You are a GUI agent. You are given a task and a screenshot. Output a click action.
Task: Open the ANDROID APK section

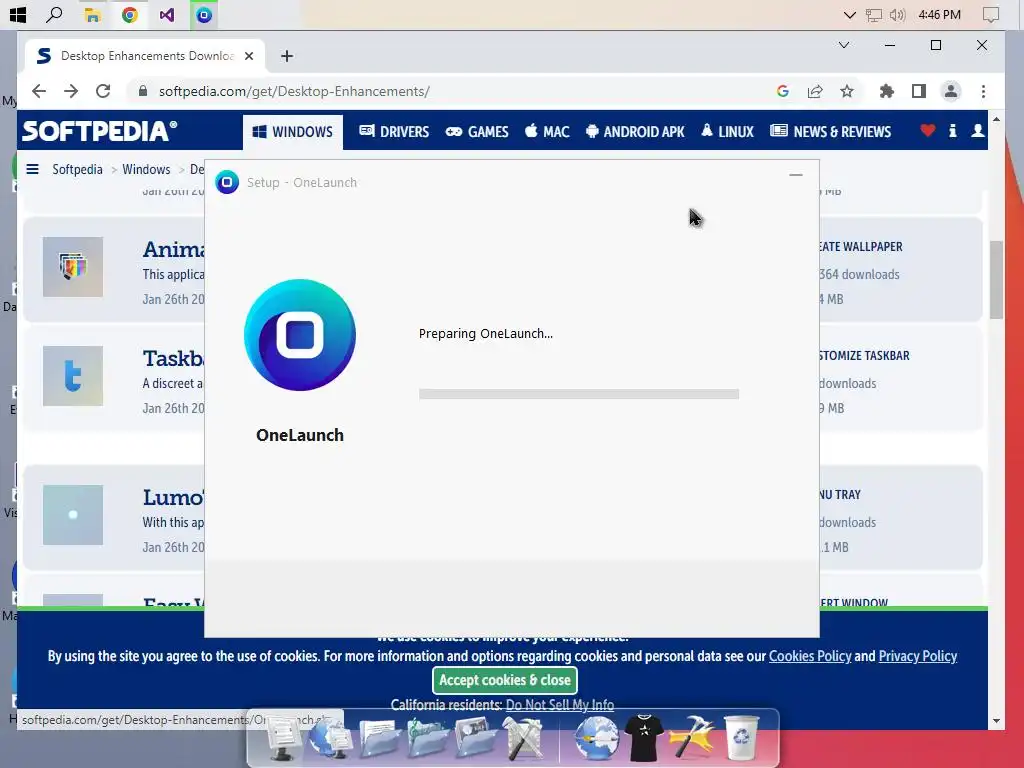(x=635, y=132)
